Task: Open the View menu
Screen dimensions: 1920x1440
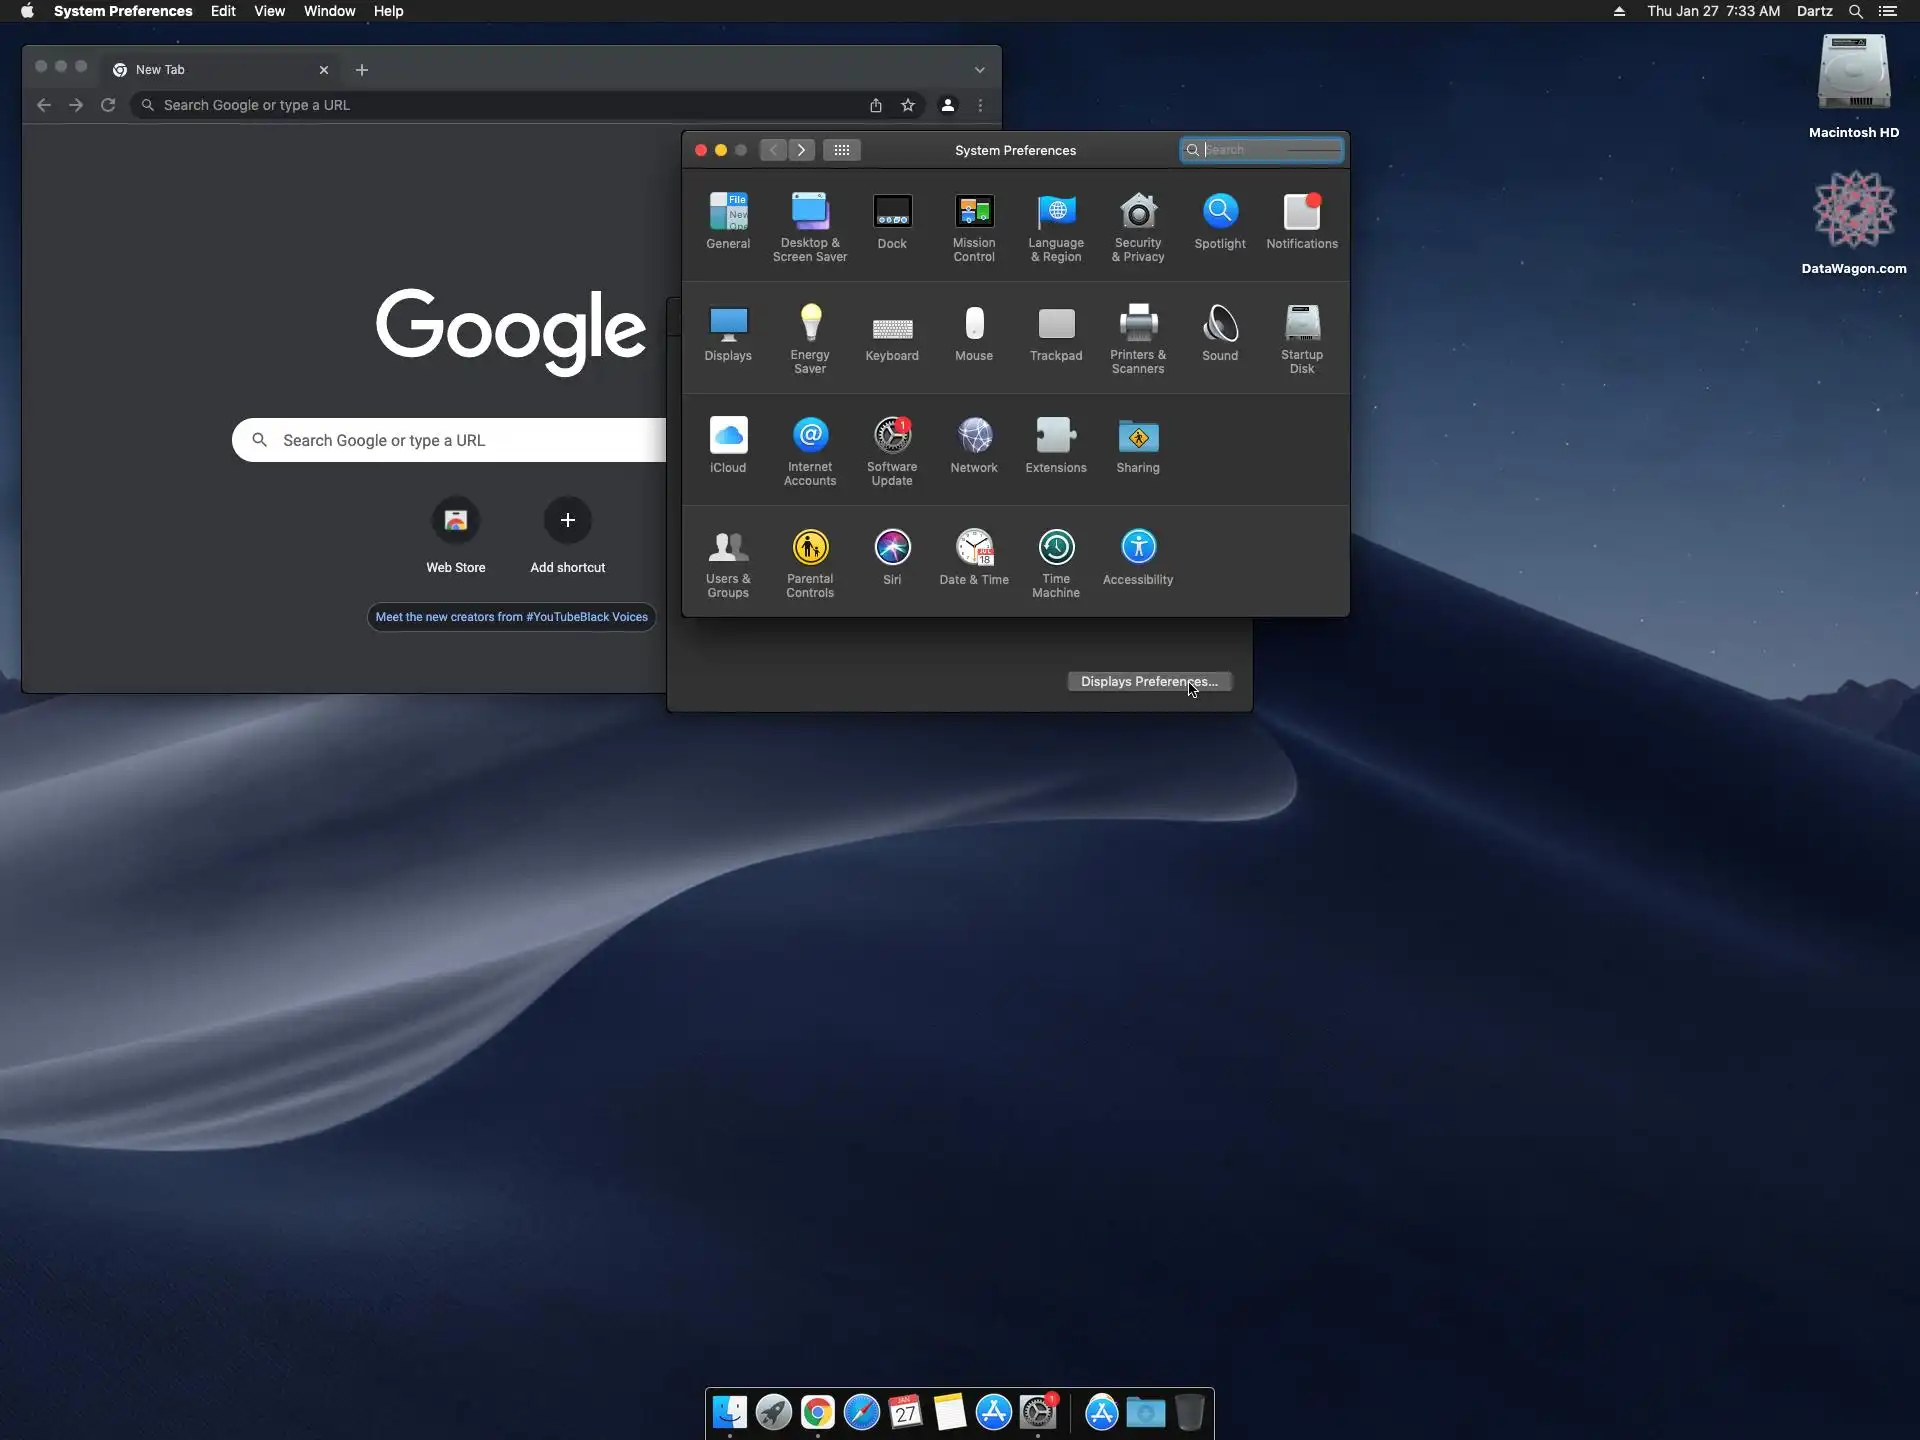Action: click(269, 11)
